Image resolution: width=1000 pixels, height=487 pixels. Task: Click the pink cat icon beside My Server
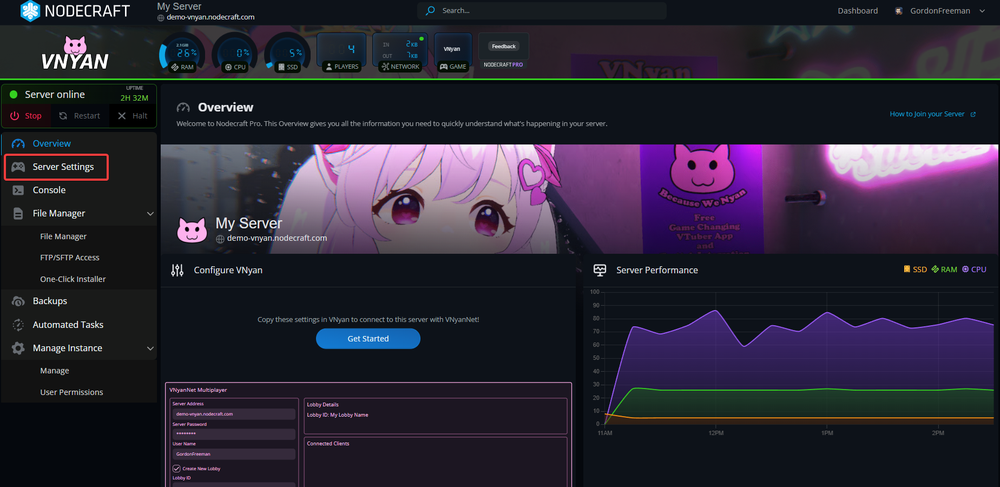pos(191,230)
